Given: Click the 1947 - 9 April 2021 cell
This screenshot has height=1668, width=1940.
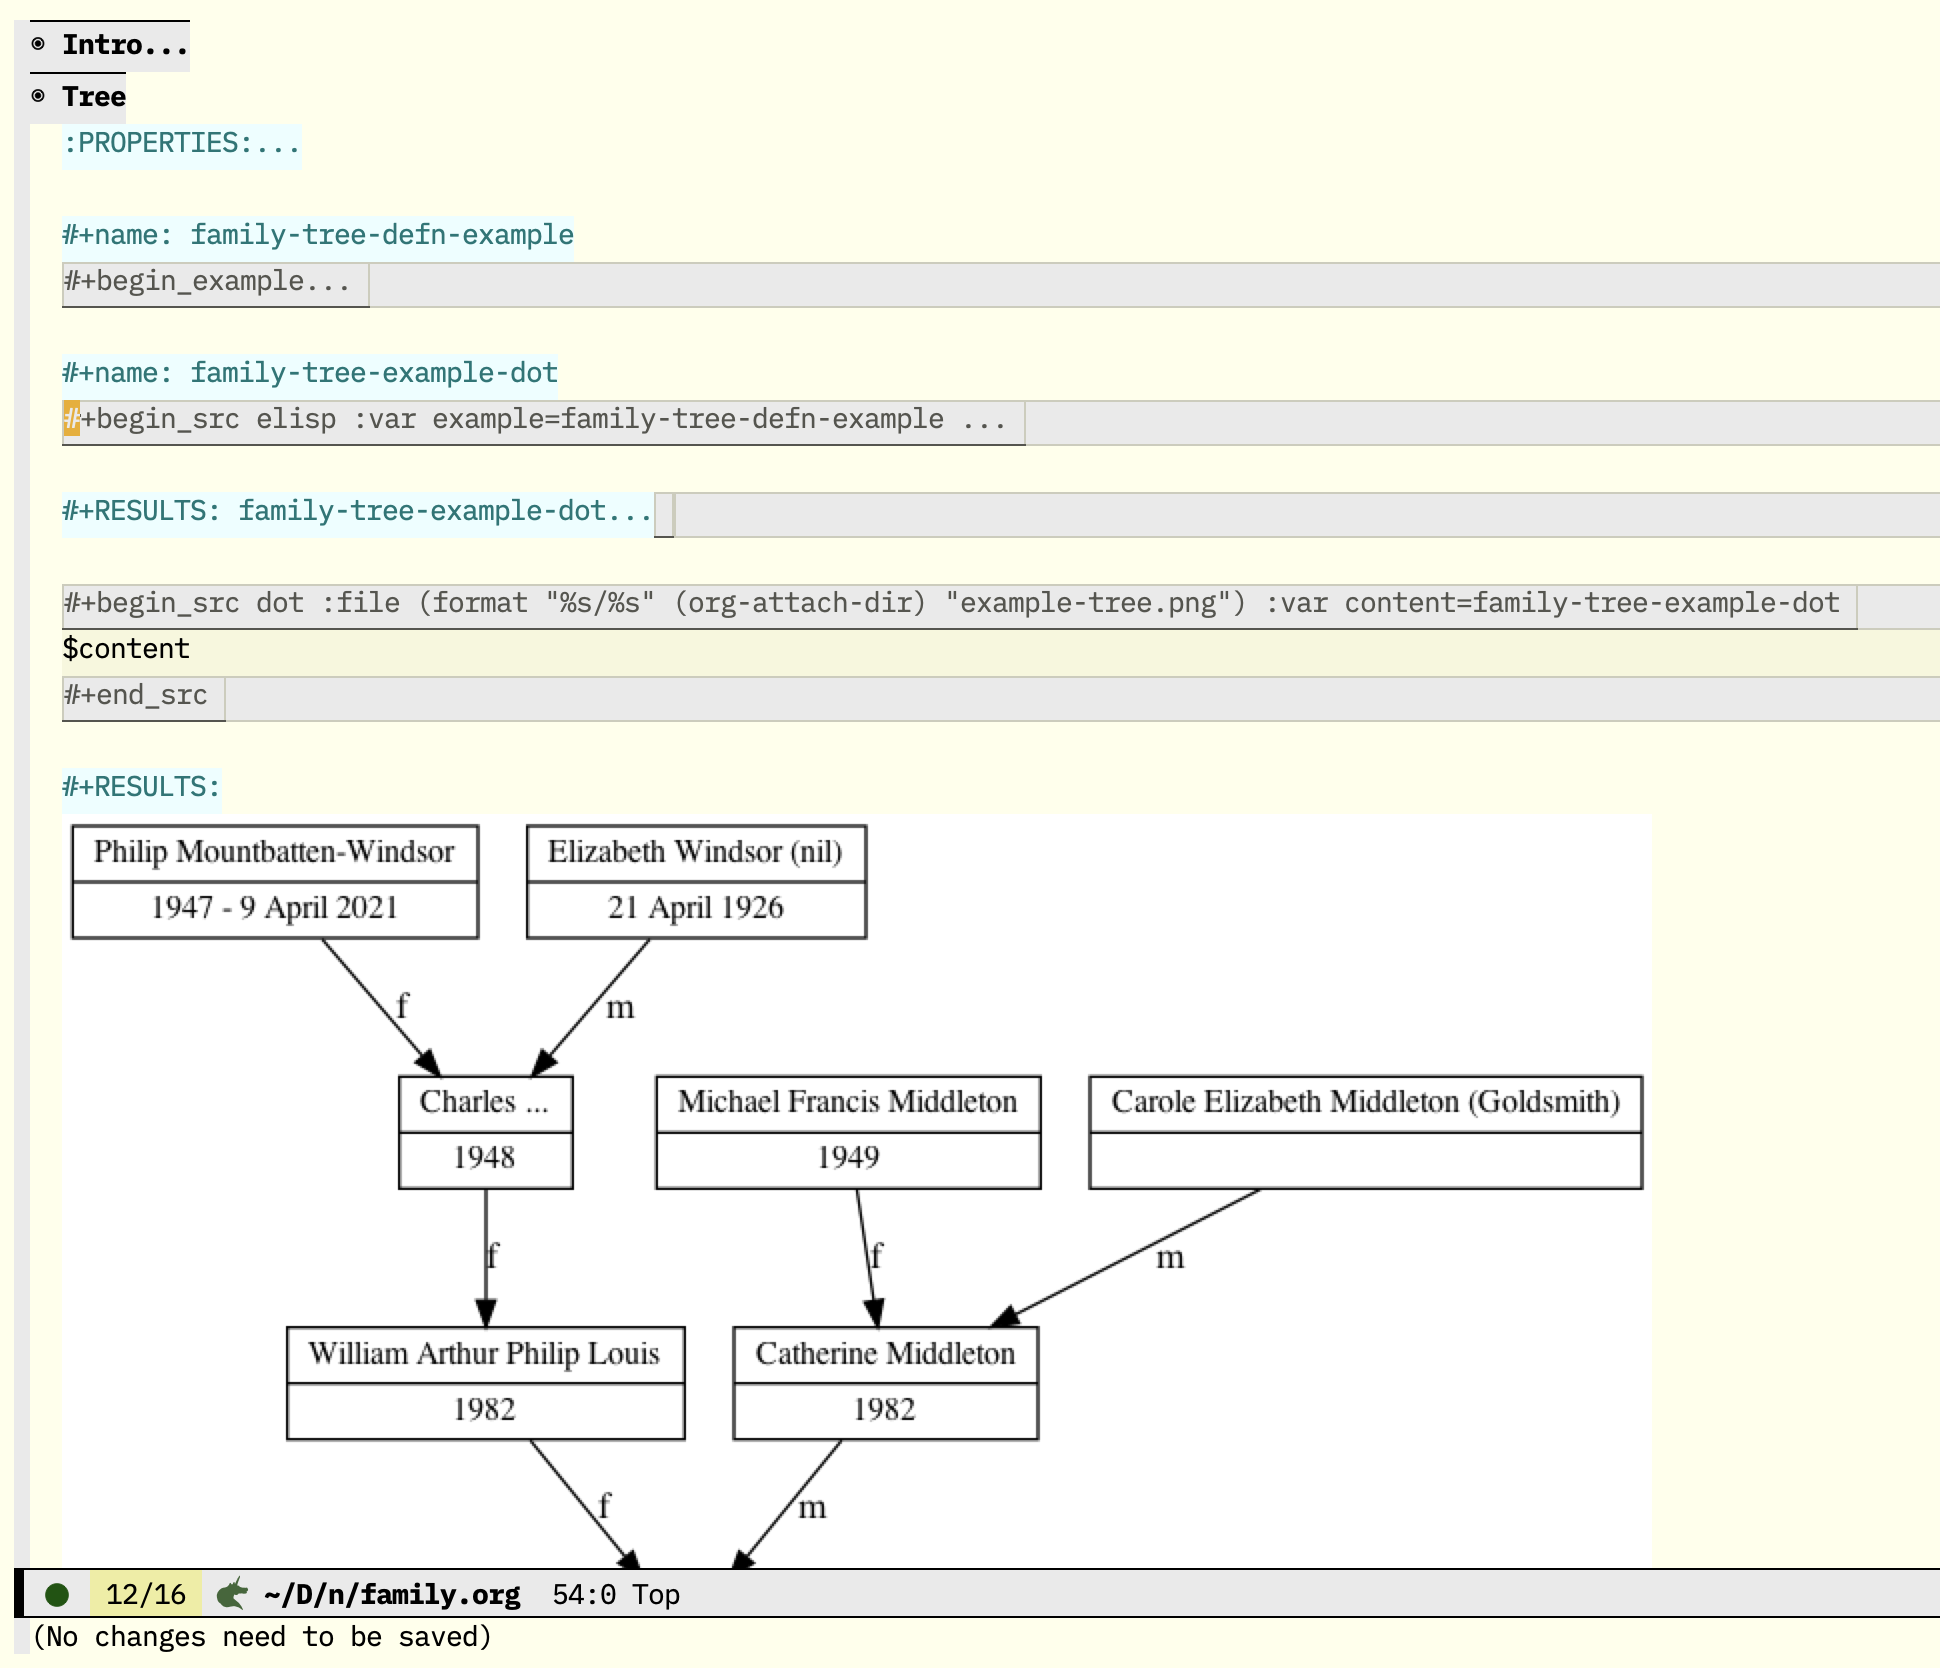Looking at the screenshot, I should coord(275,909).
